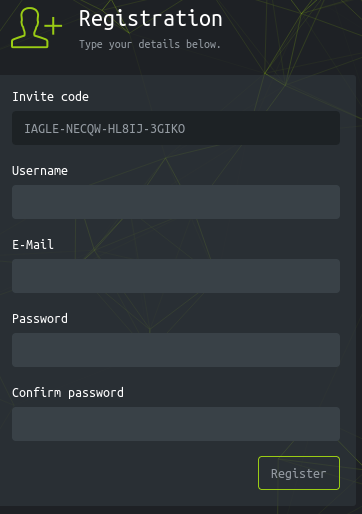The width and height of the screenshot is (362, 514).
Task: Focus the Invite code input field
Action: pos(176,128)
